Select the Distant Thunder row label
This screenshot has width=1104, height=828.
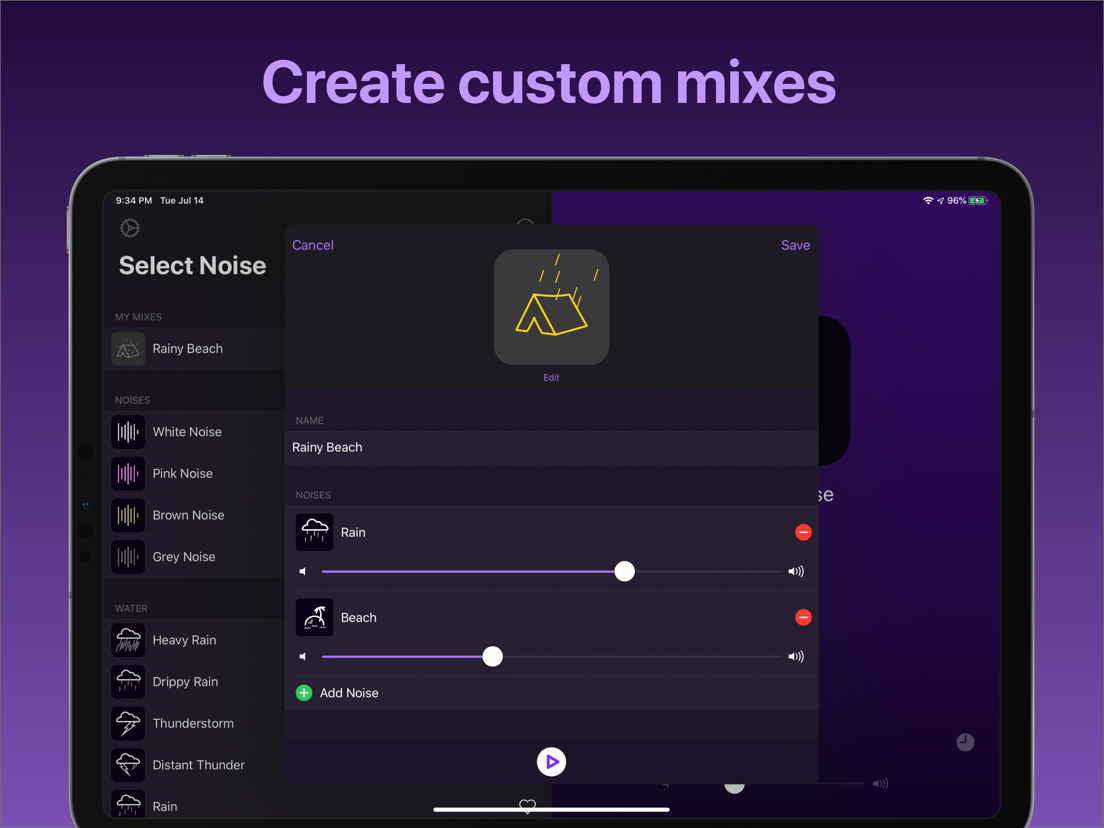(199, 765)
